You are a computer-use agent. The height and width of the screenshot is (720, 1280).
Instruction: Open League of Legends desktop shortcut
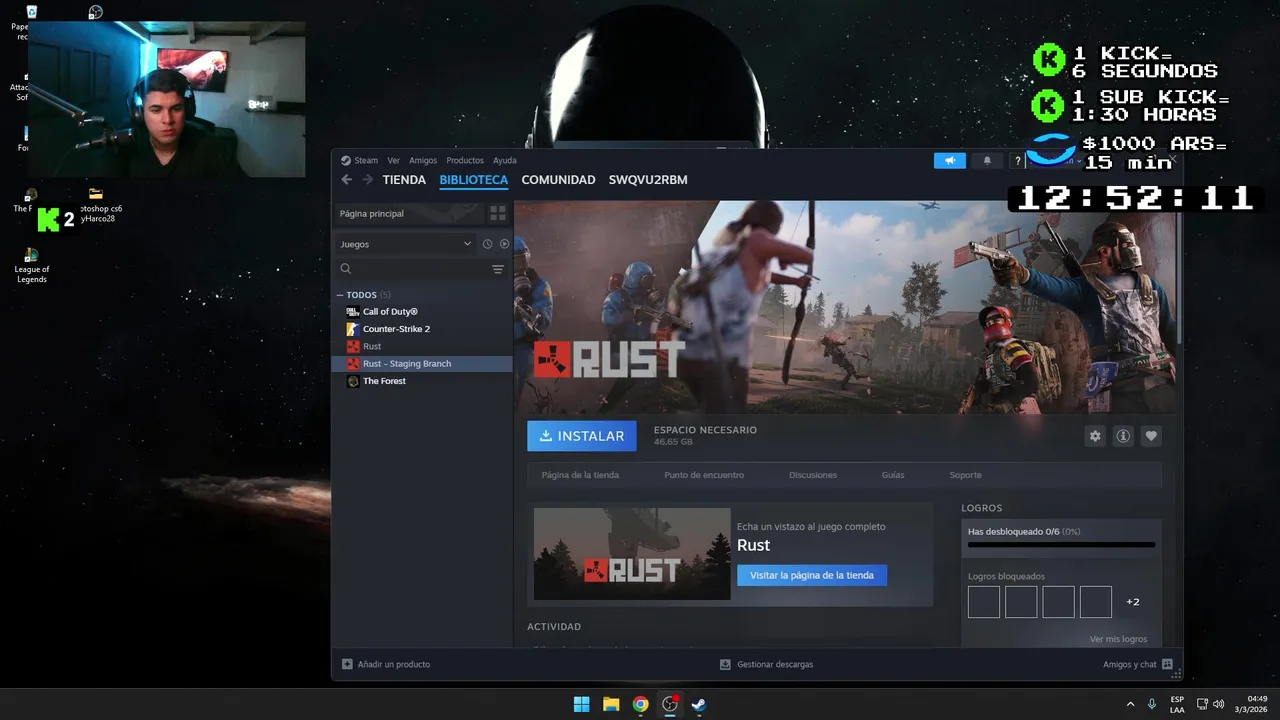(32, 265)
